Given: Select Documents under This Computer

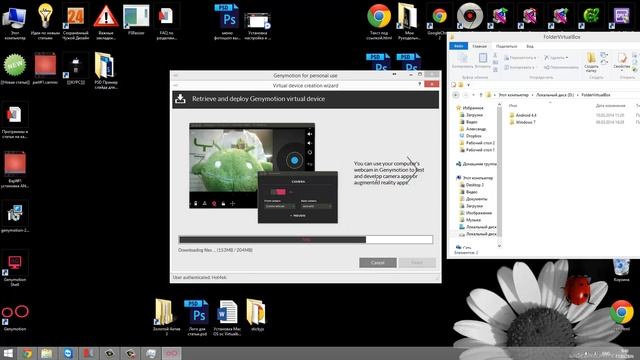Looking at the screenshot, I should [x=473, y=199].
